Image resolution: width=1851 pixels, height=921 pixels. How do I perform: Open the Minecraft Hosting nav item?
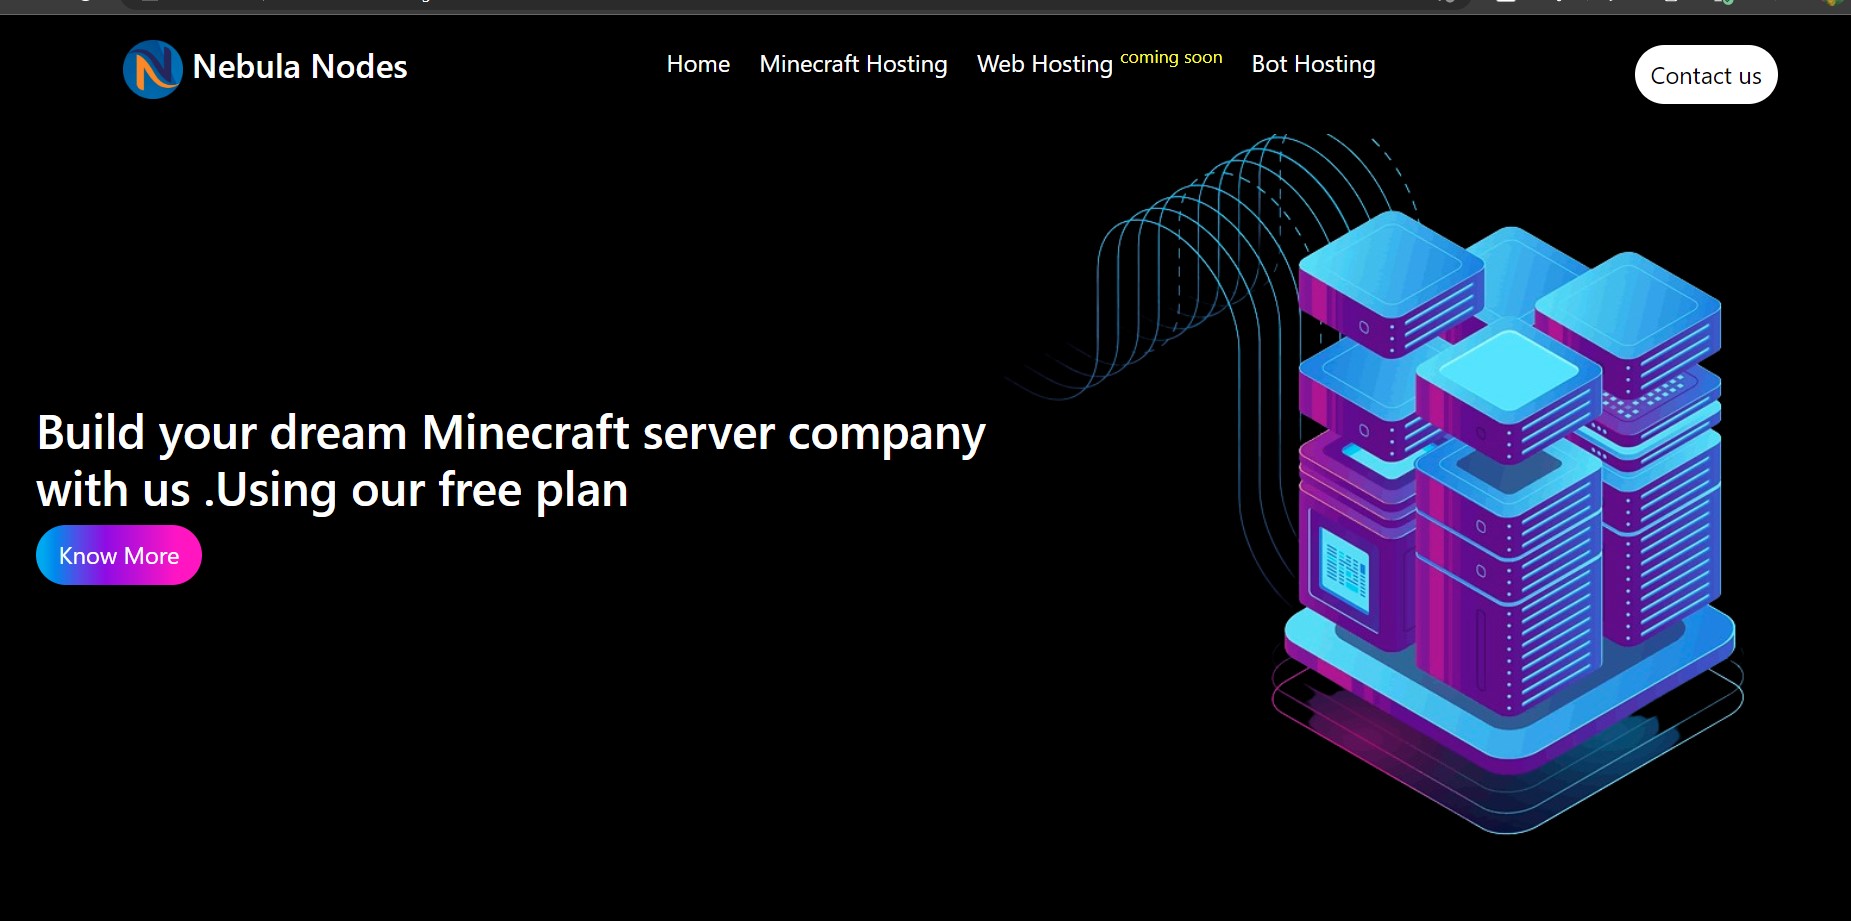coord(853,64)
